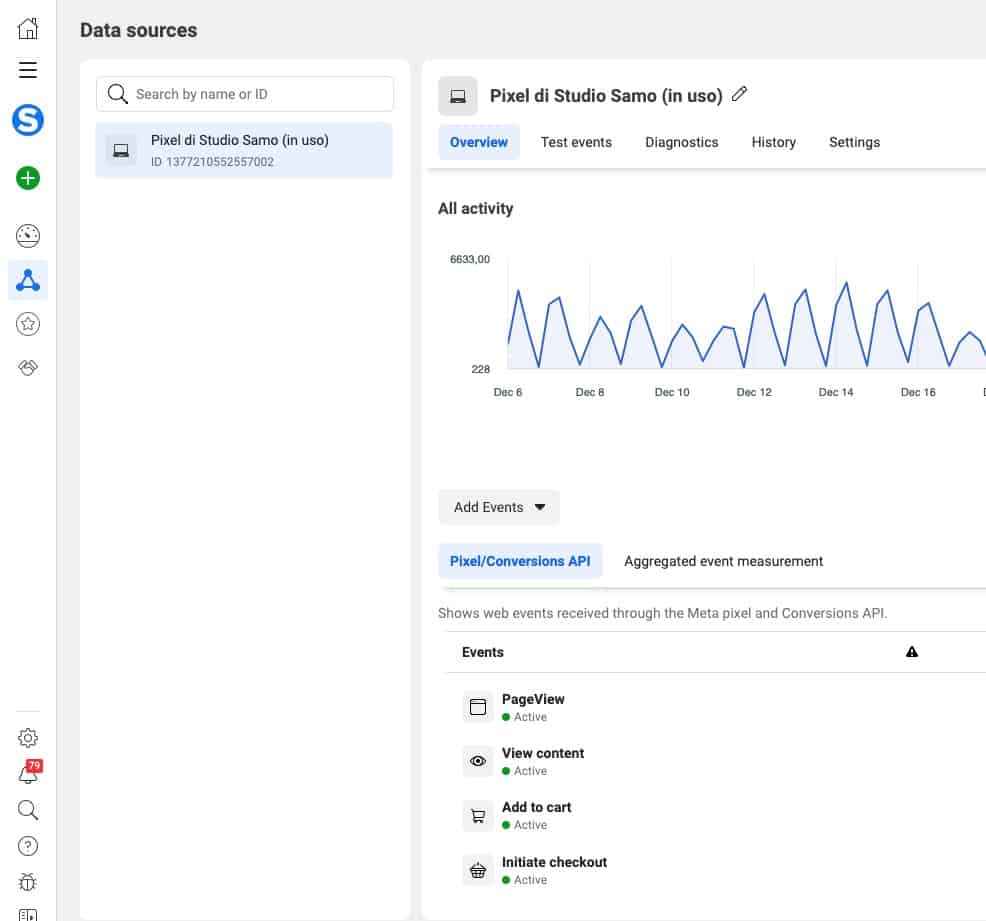986x921 pixels.
Task: Click the View content eye icon
Action: tap(478, 761)
